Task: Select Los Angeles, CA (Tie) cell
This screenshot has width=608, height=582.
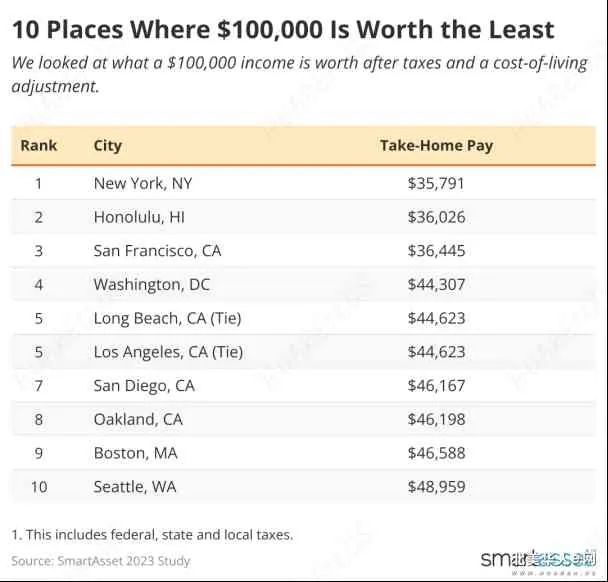Action: [168, 352]
